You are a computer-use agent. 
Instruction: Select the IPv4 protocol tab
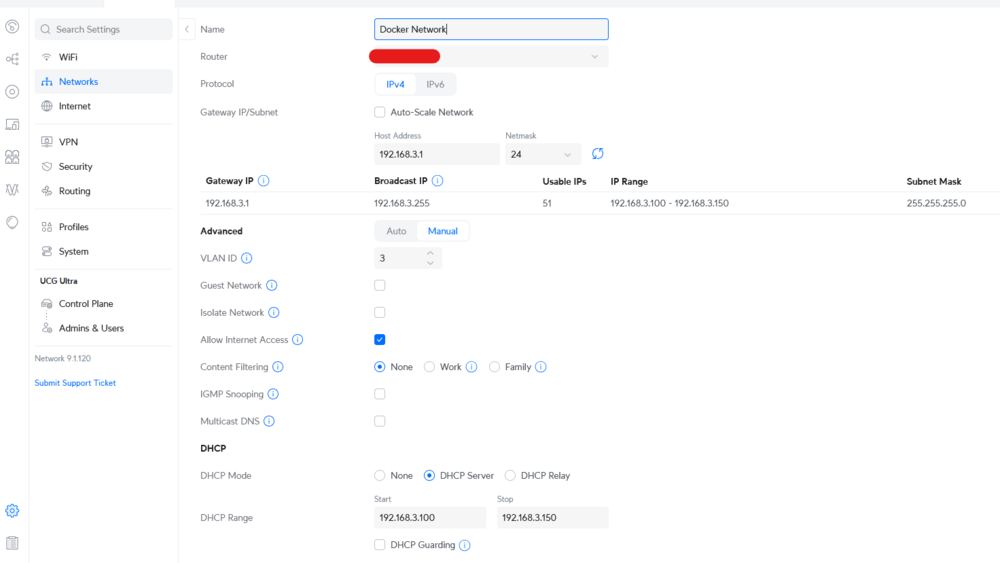point(395,84)
